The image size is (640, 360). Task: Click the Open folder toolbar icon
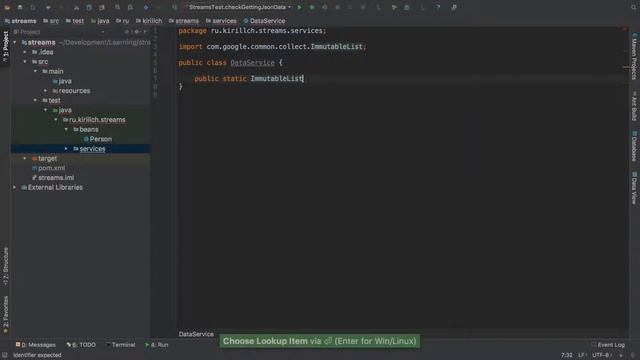tap(7, 7)
